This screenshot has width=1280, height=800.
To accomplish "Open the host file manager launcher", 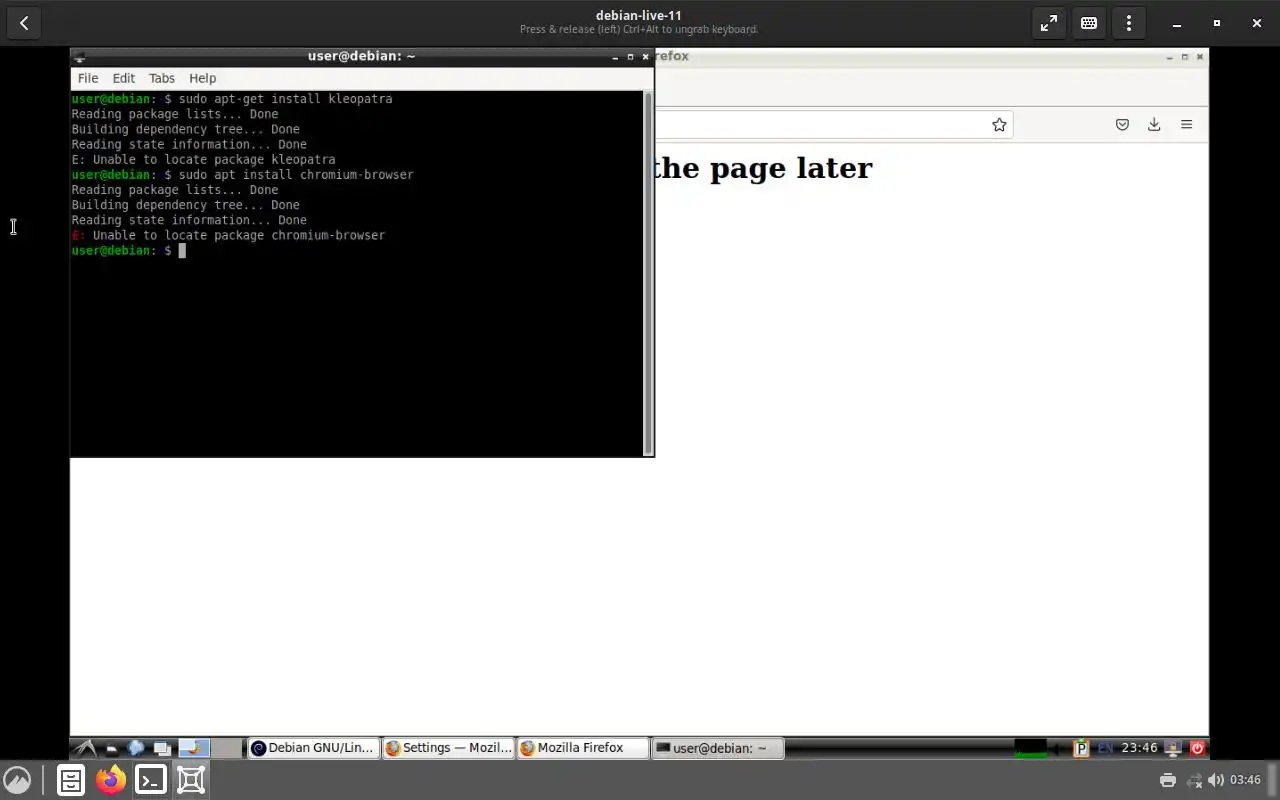I will tap(71, 780).
